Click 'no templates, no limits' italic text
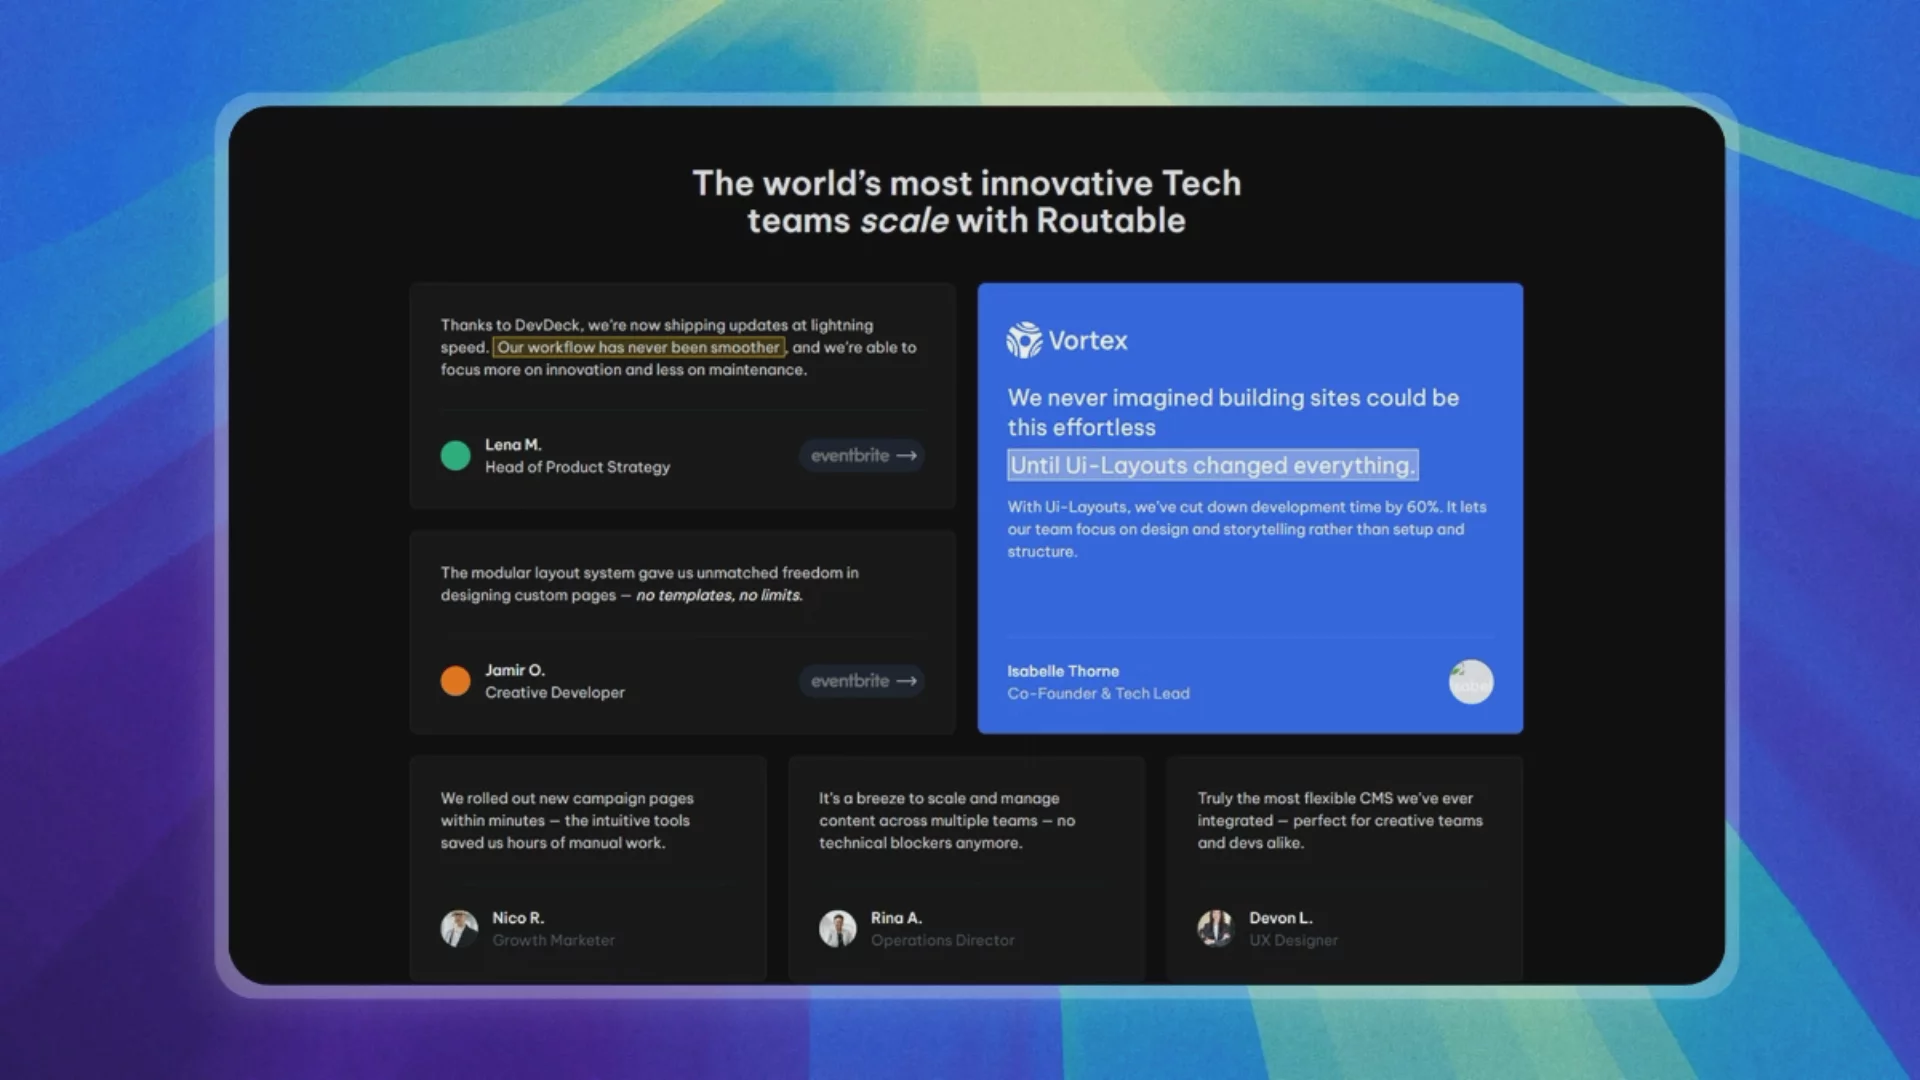Viewport: 1920px width, 1080px height. coord(719,595)
